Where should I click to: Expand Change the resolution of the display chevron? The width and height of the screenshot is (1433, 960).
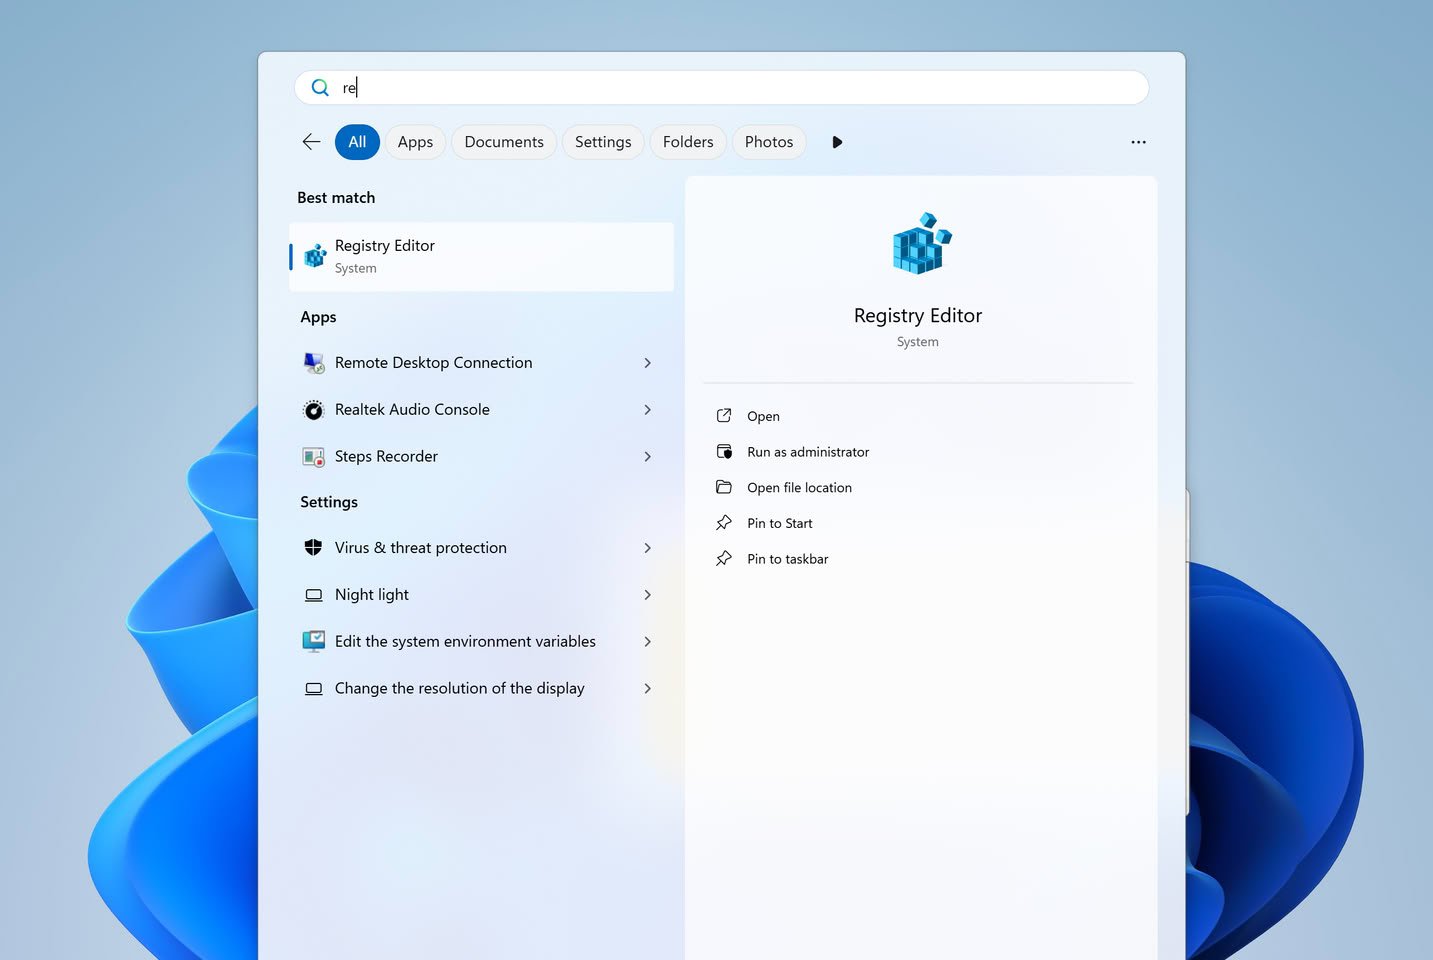[x=648, y=689]
